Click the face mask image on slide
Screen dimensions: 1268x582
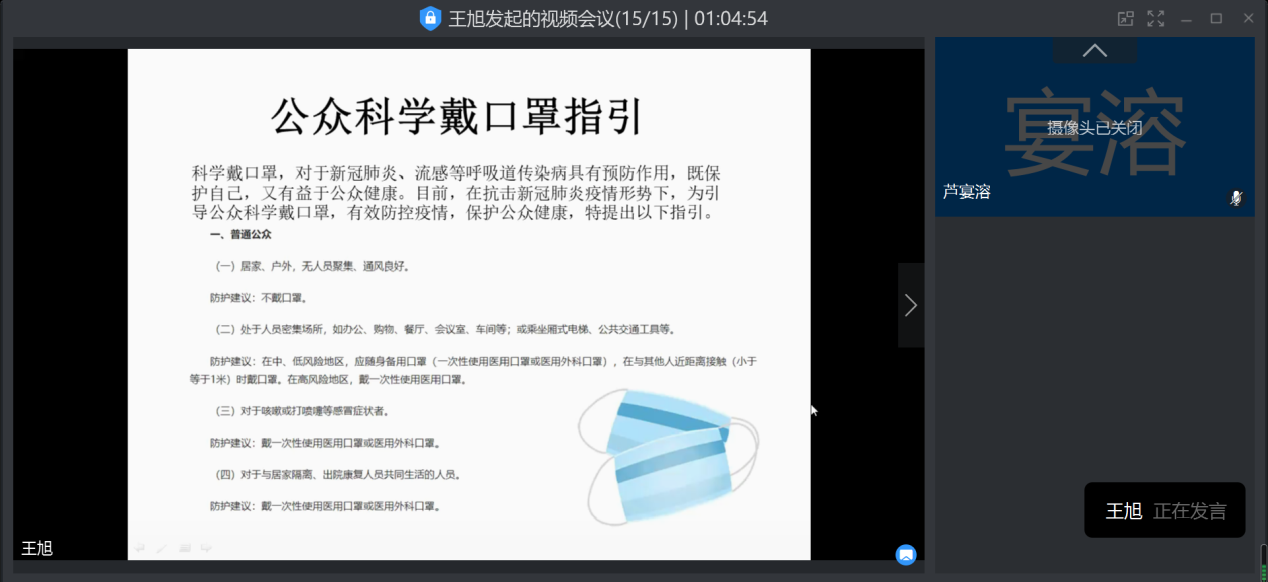pos(668,458)
